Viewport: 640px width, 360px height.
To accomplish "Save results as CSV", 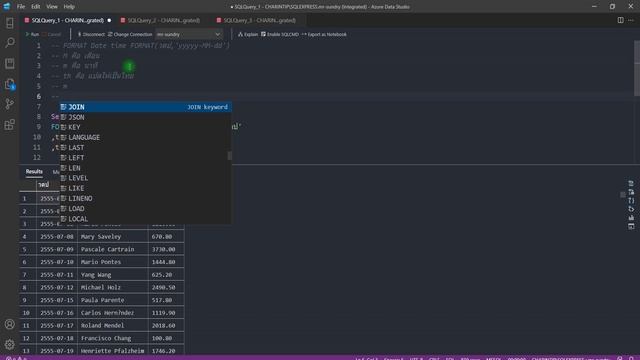I will pos(631,183).
